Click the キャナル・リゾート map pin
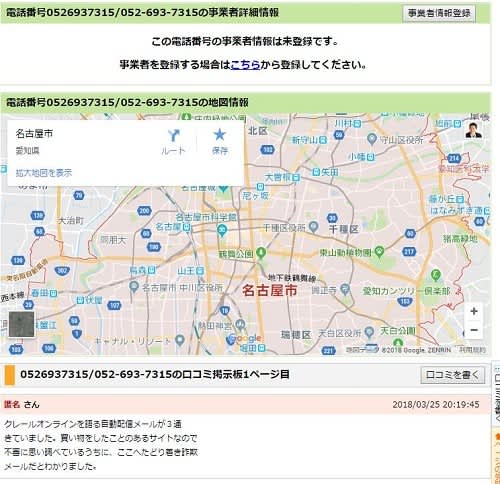500x484 pixels. (180, 340)
